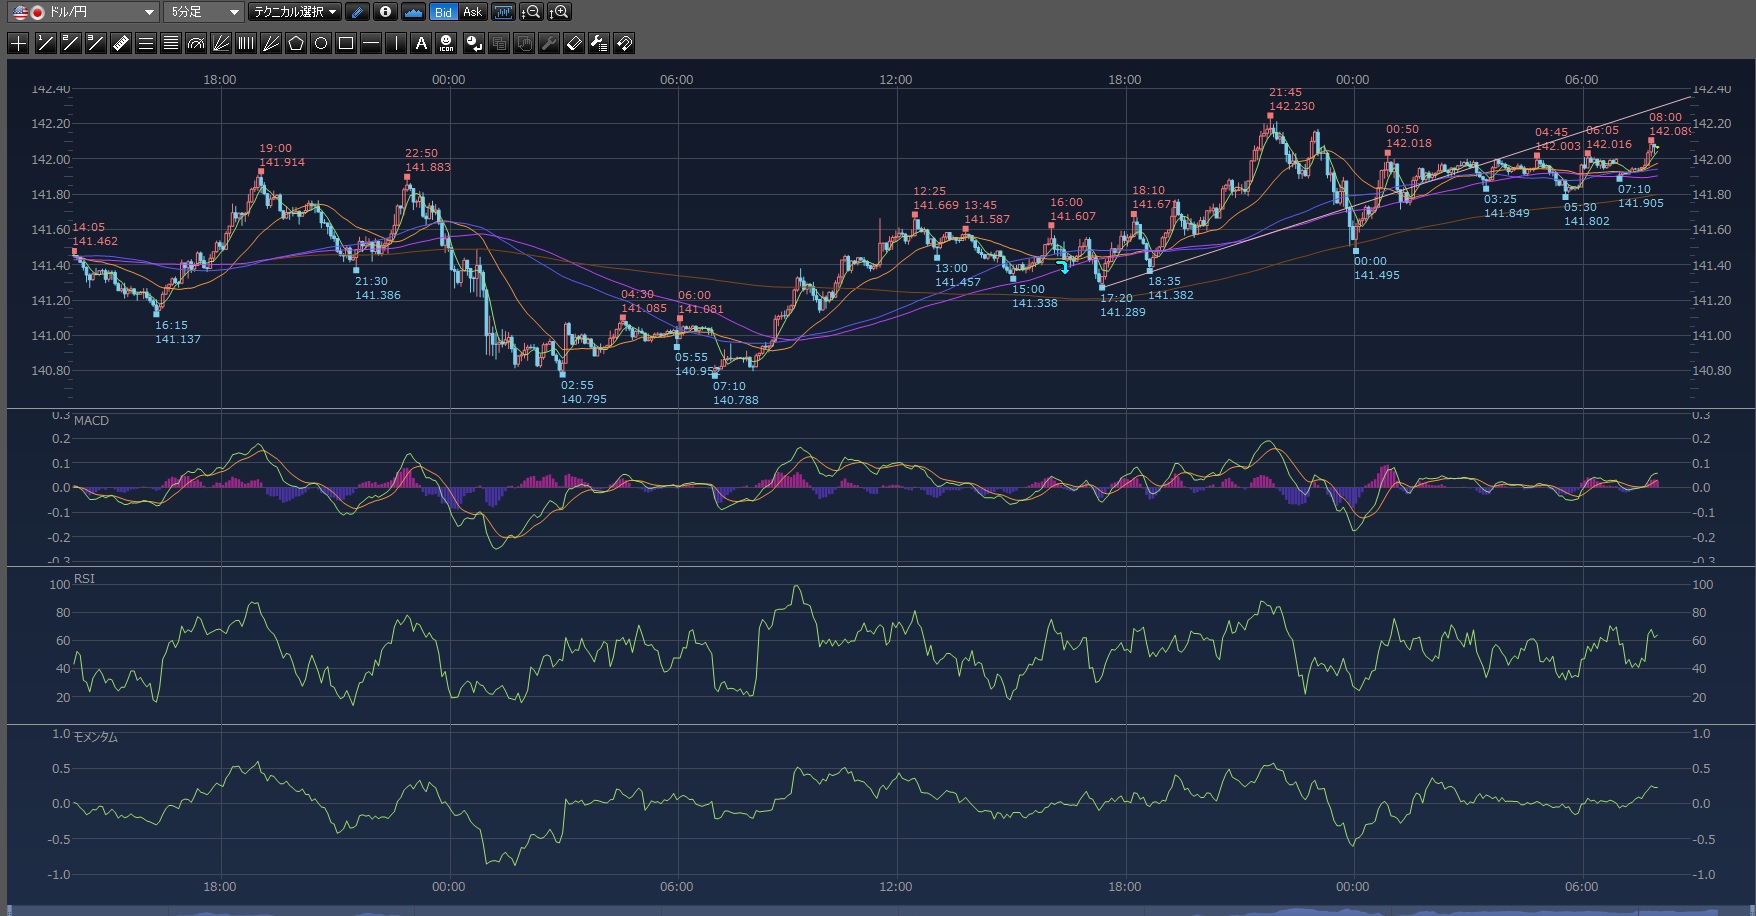Screen dimensions: 1756x916
Task: Select the crosshair cursor tool
Action: 18,43
